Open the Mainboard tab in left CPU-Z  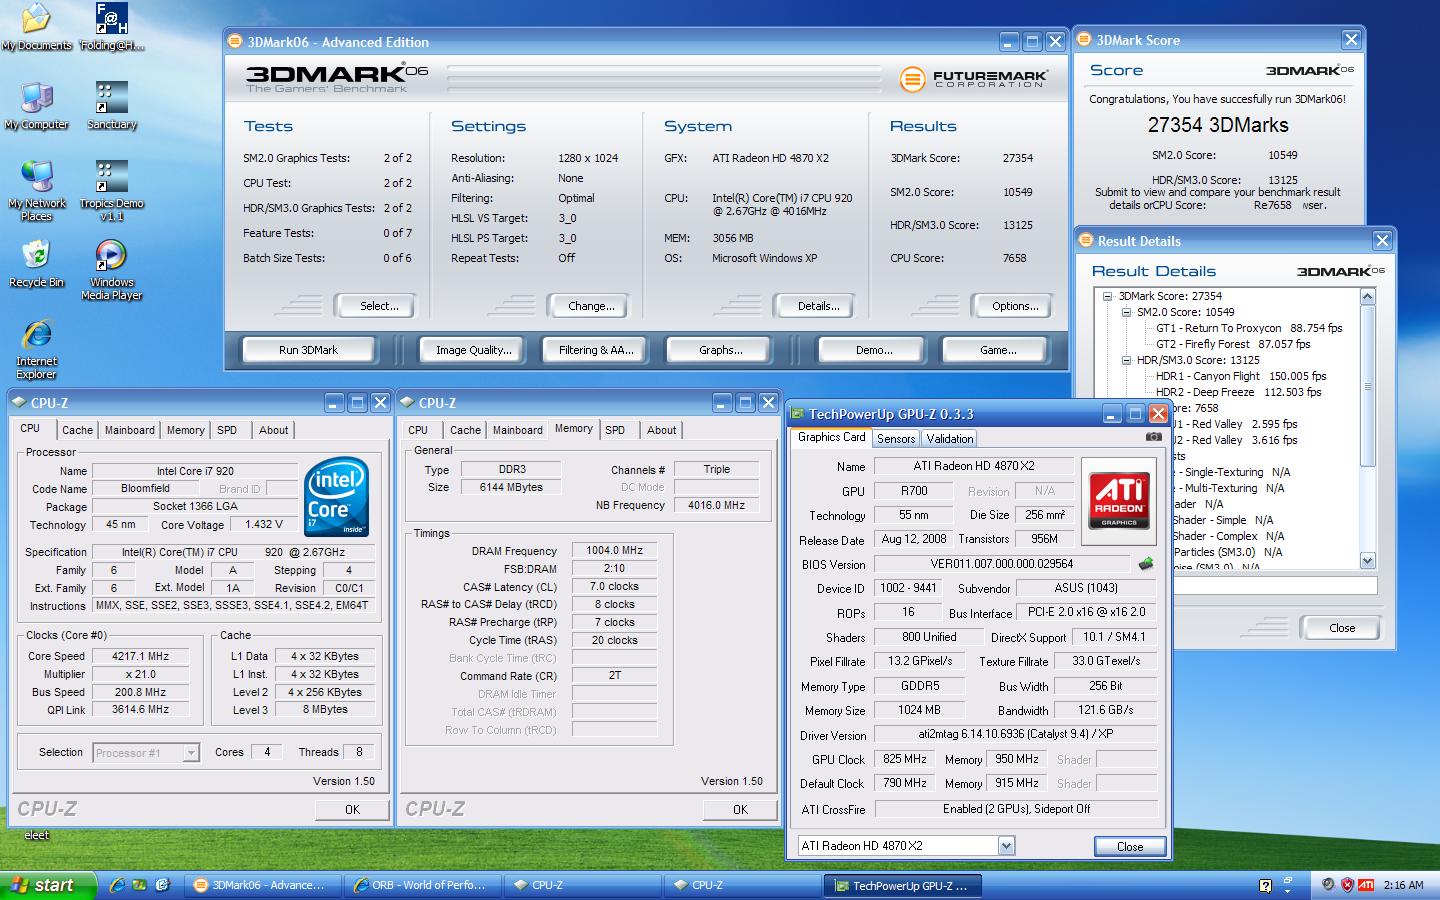point(130,430)
